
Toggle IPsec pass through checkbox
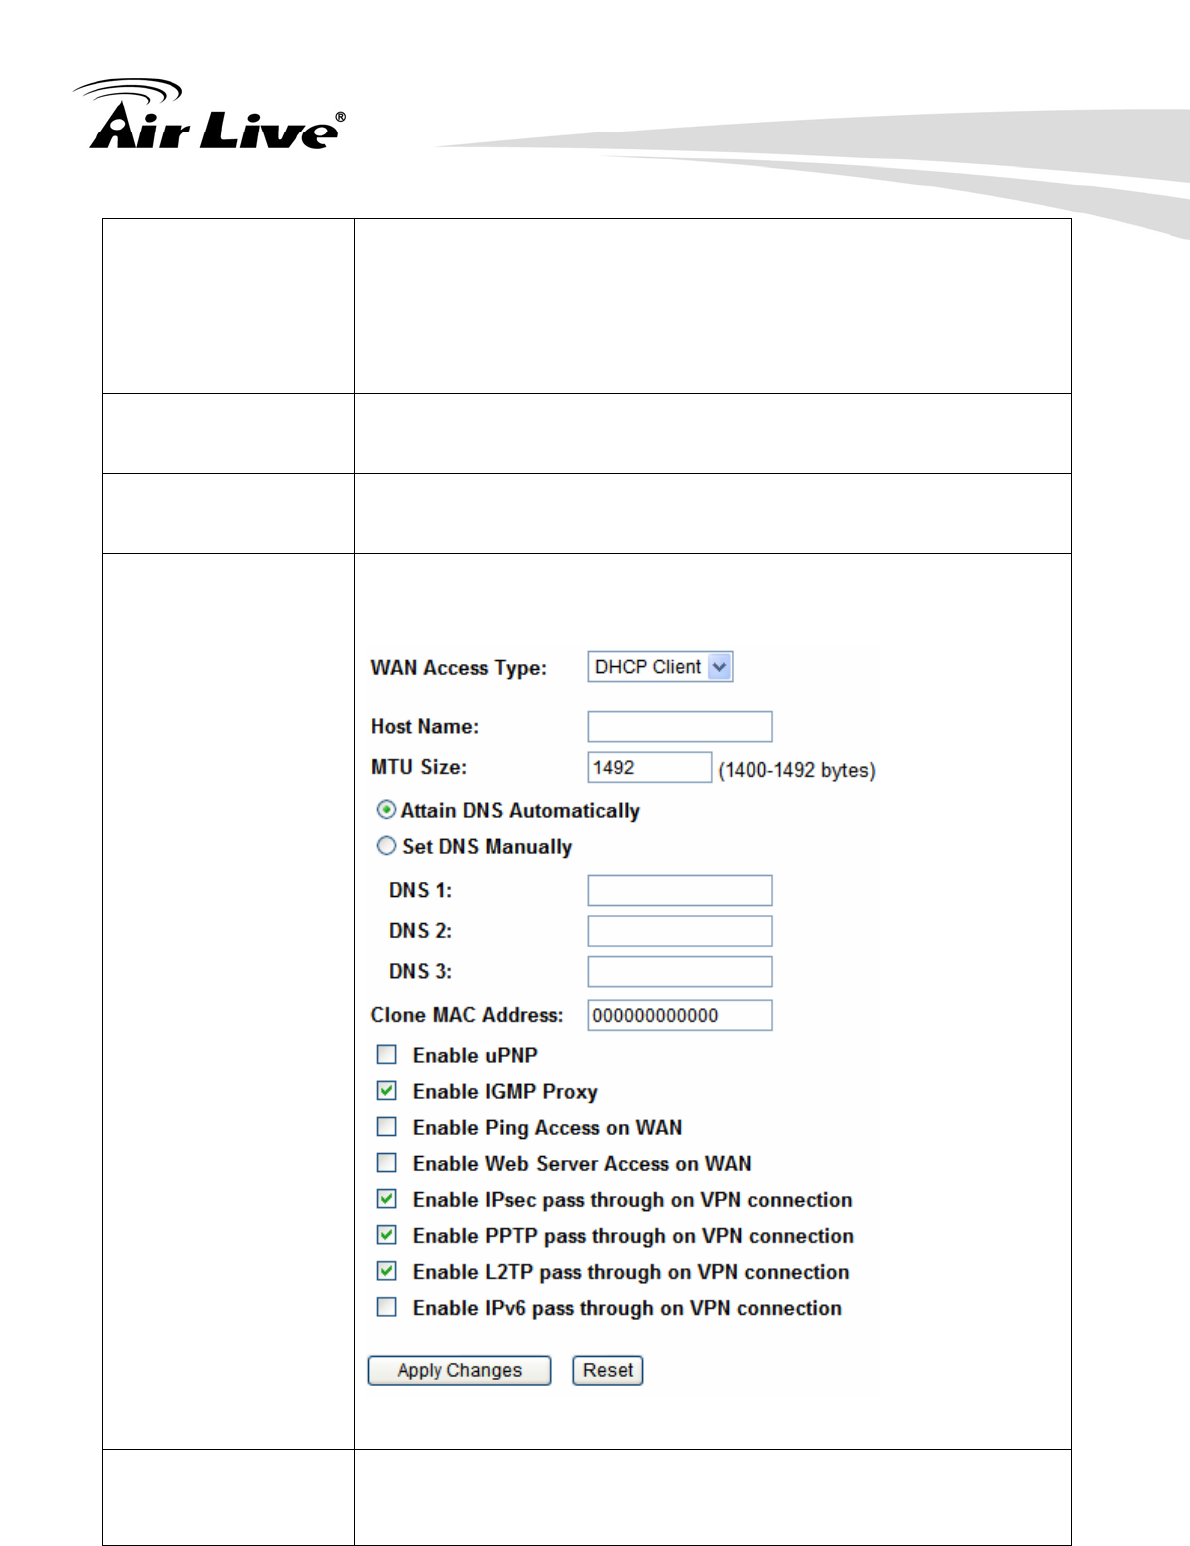(386, 1198)
